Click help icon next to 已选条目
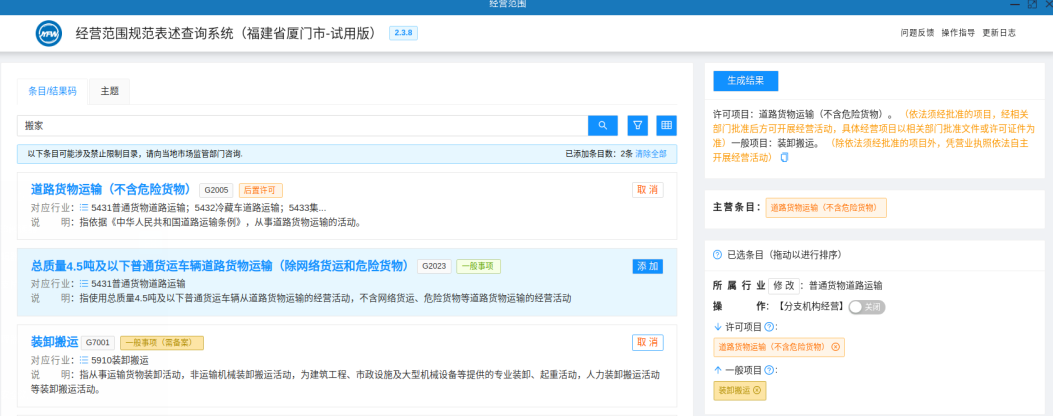The image size is (1053, 416). coord(717,255)
